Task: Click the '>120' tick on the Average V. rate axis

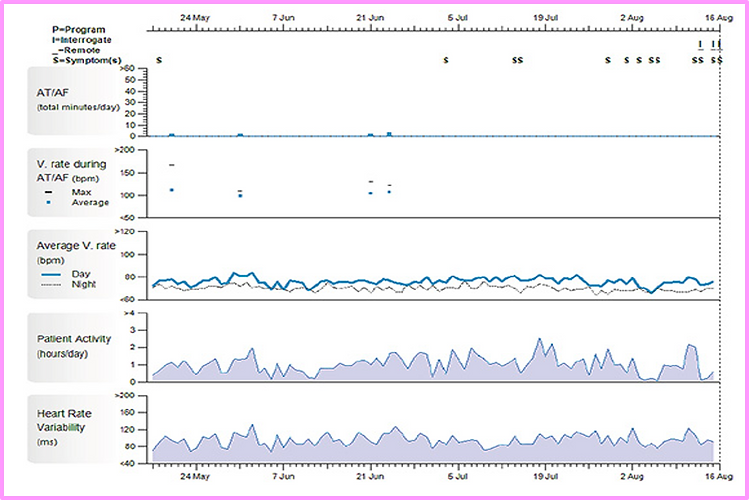Action: coord(127,232)
